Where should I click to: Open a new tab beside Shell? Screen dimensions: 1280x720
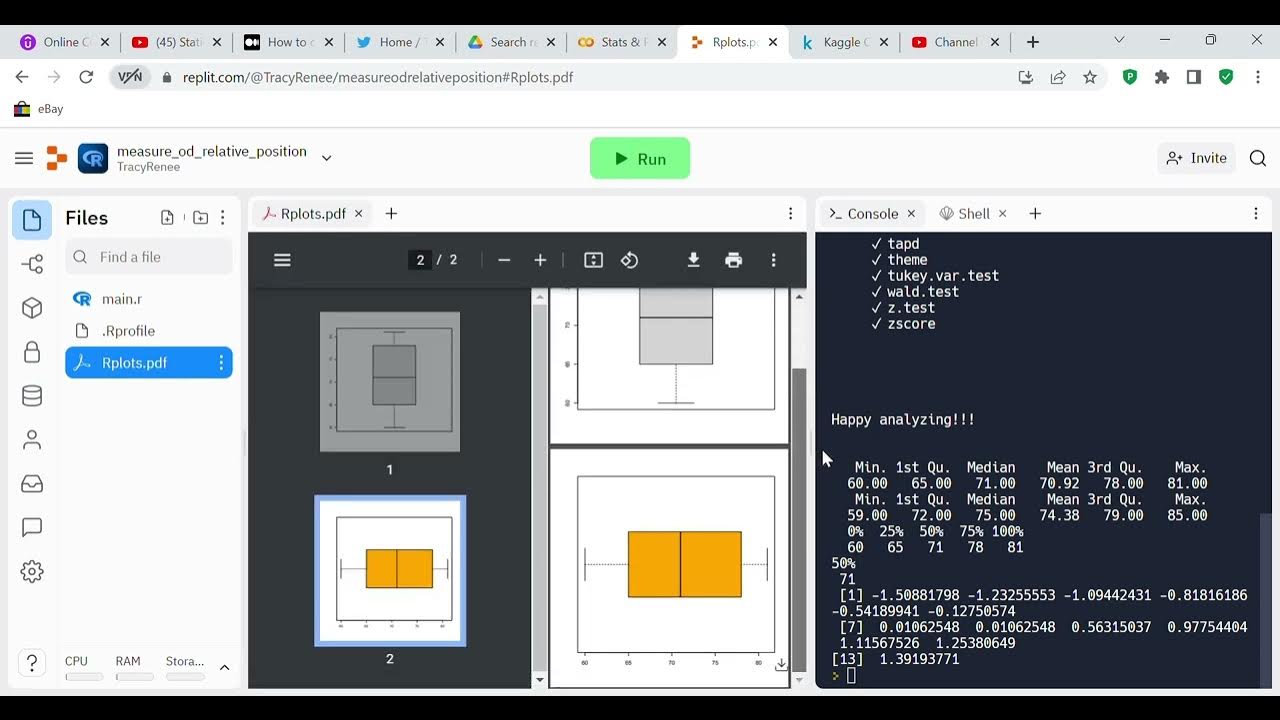(1035, 214)
